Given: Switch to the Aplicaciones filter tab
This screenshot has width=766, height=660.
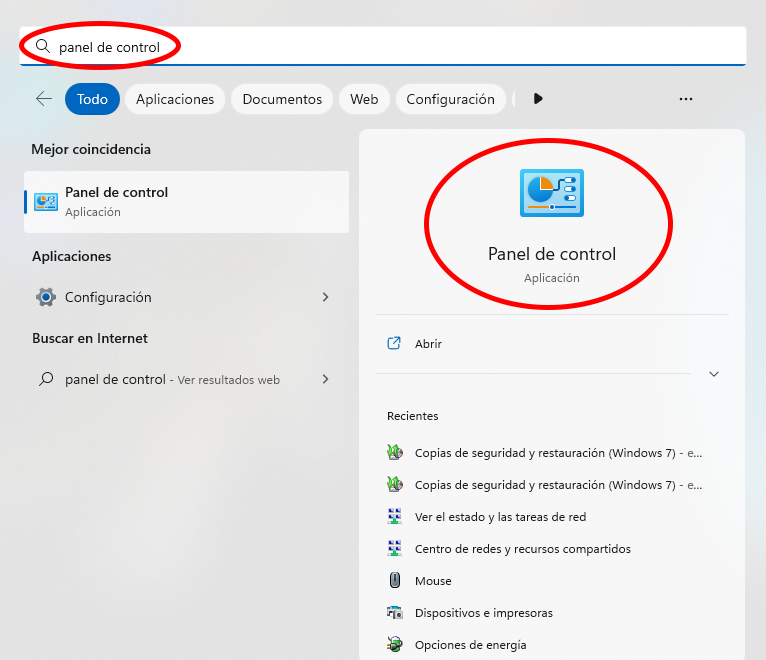Looking at the screenshot, I should pos(175,99).
